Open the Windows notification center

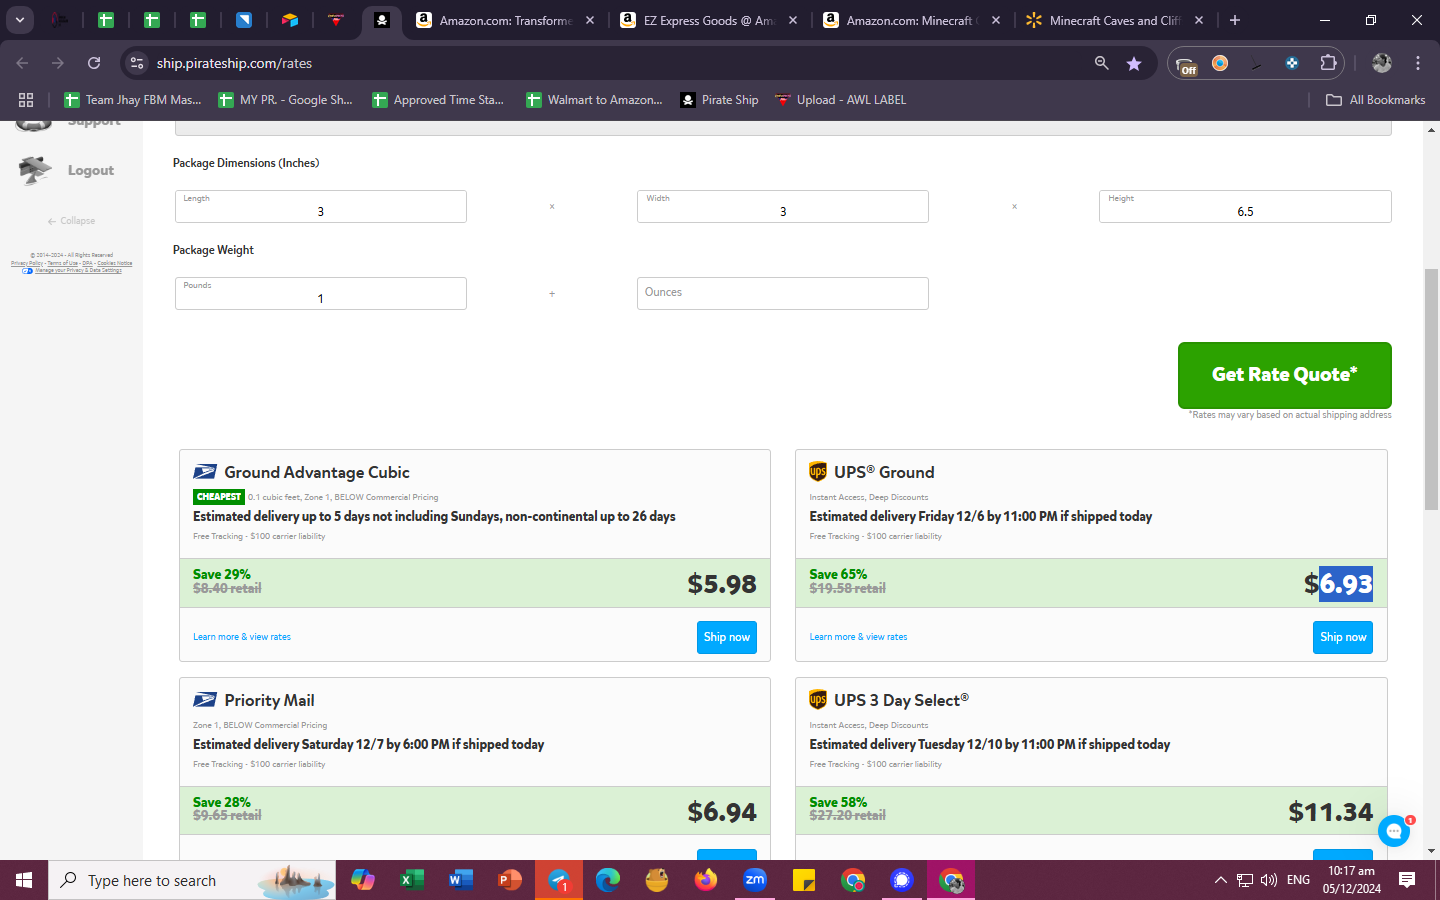[1407, 880]
